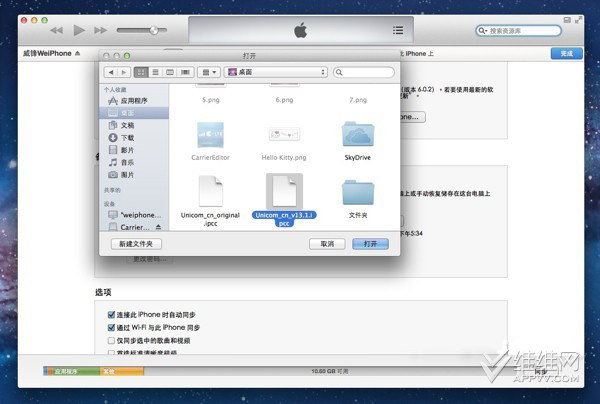The width and height of the screenshot is (600, 404).
Task: Click the 新建文件夹 button
Action: tap(136, 244)
